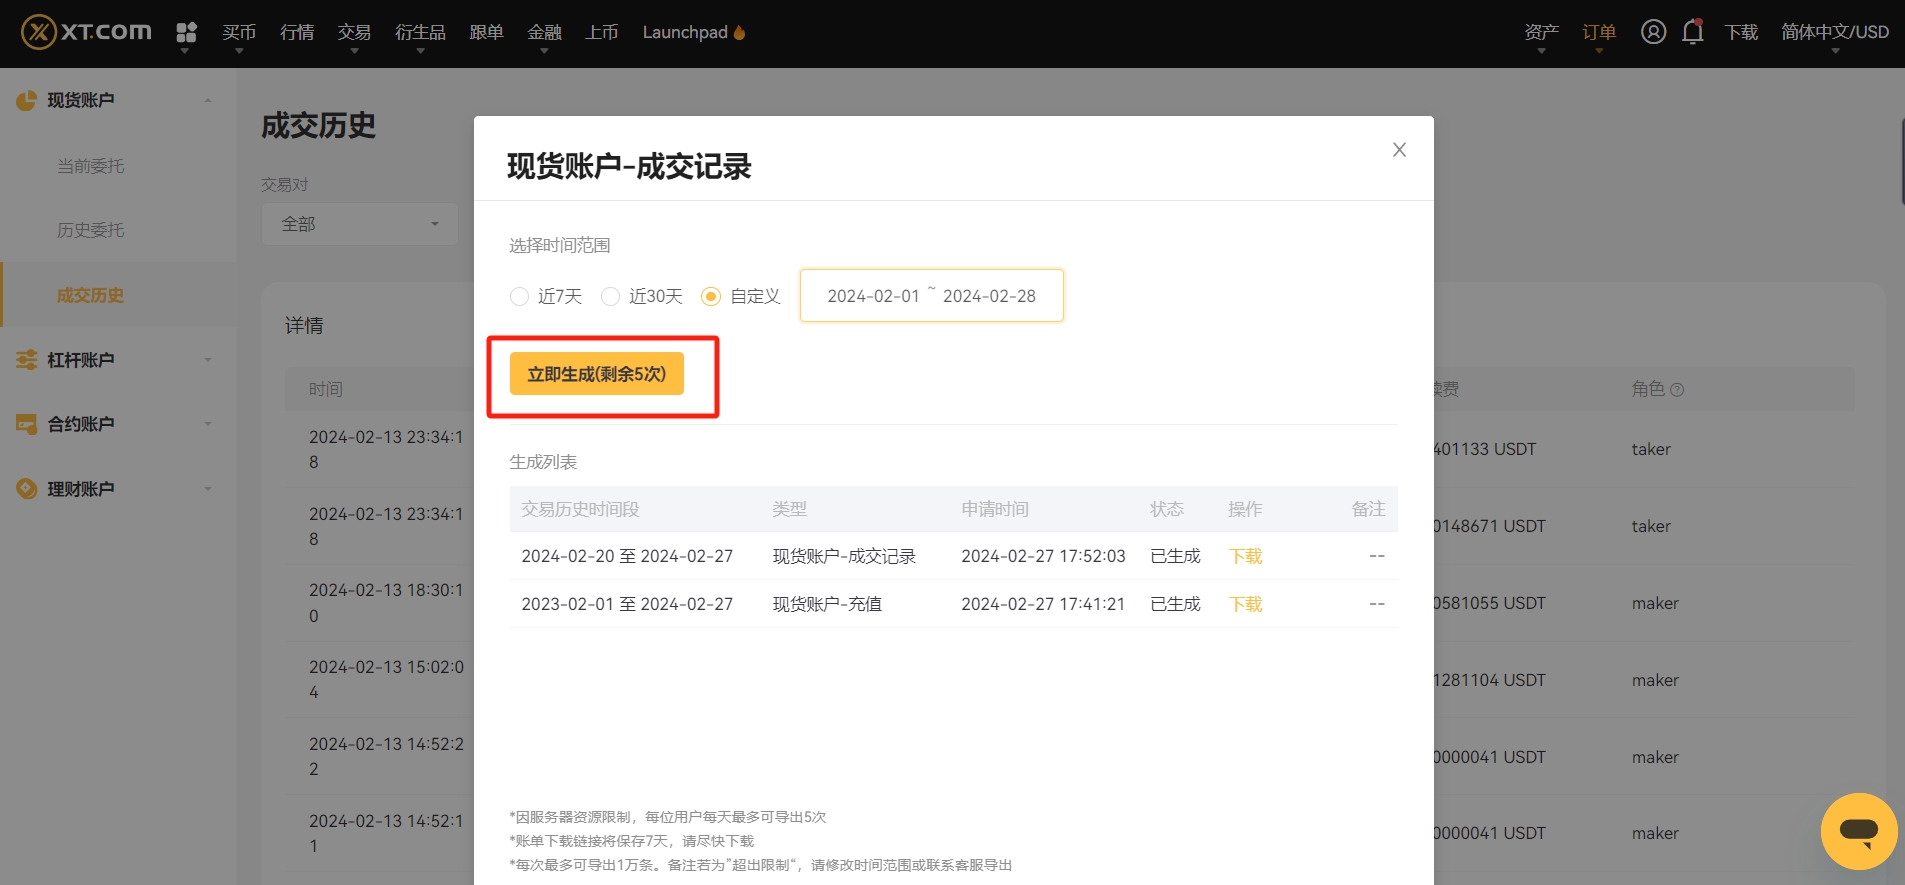Screen dimensions: 1905x885
Task: Open the chat support bubble
Action: [x=1859, y=831]
